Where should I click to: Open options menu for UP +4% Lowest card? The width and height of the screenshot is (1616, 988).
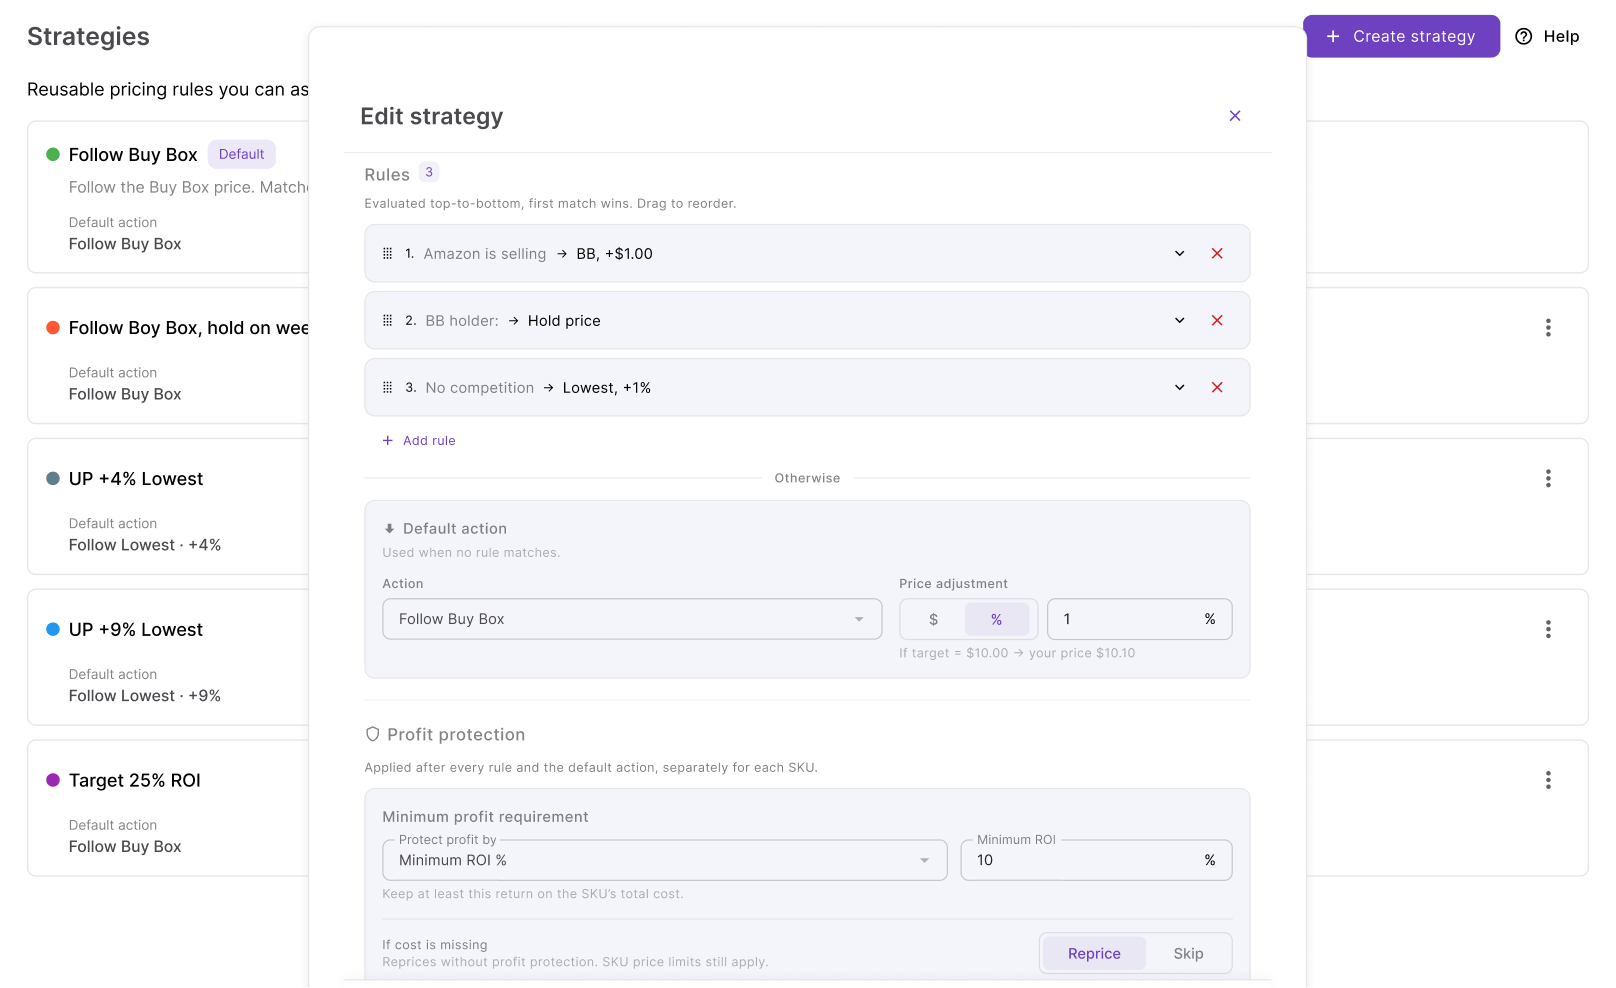click(1548, 479)
